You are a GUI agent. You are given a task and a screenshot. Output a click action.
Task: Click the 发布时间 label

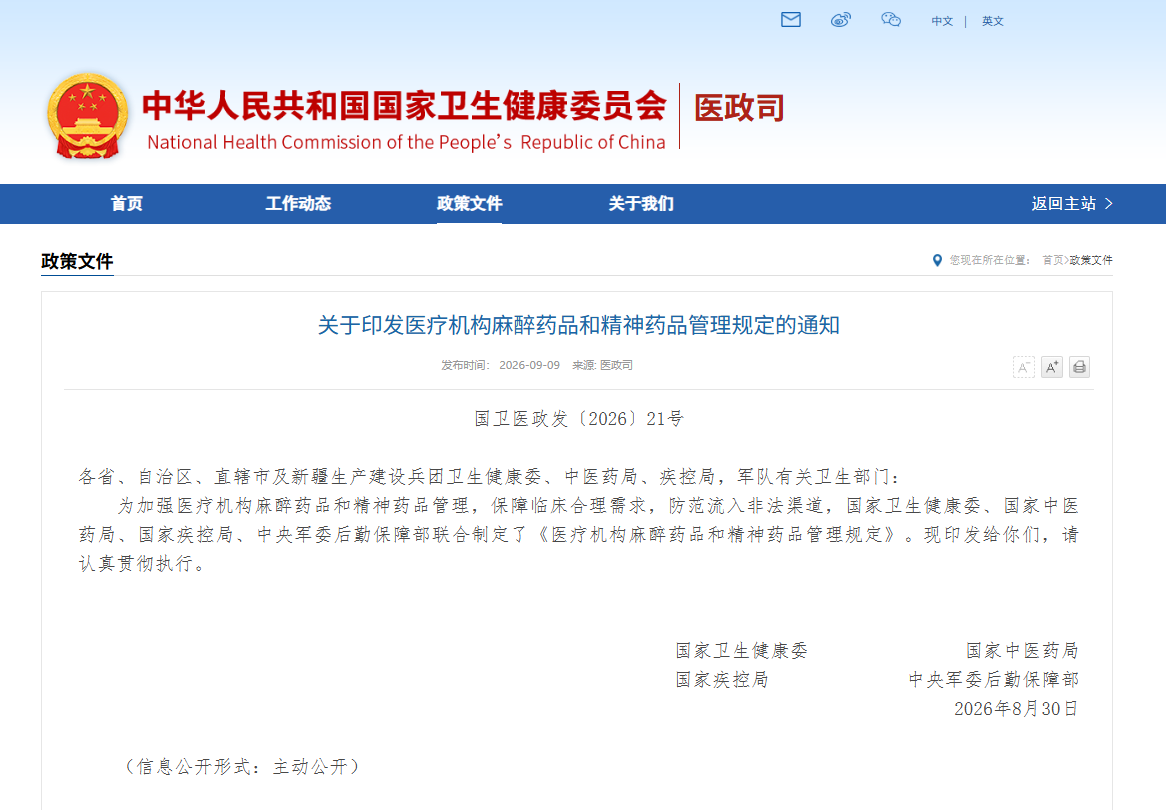[466, 365]
